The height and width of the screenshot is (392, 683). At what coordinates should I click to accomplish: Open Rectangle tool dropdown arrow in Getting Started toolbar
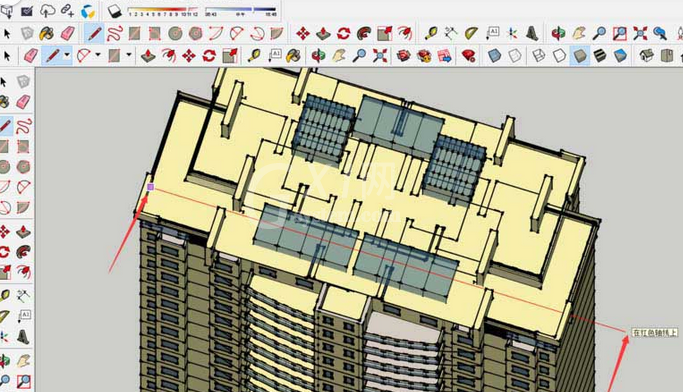click(128, 55)
